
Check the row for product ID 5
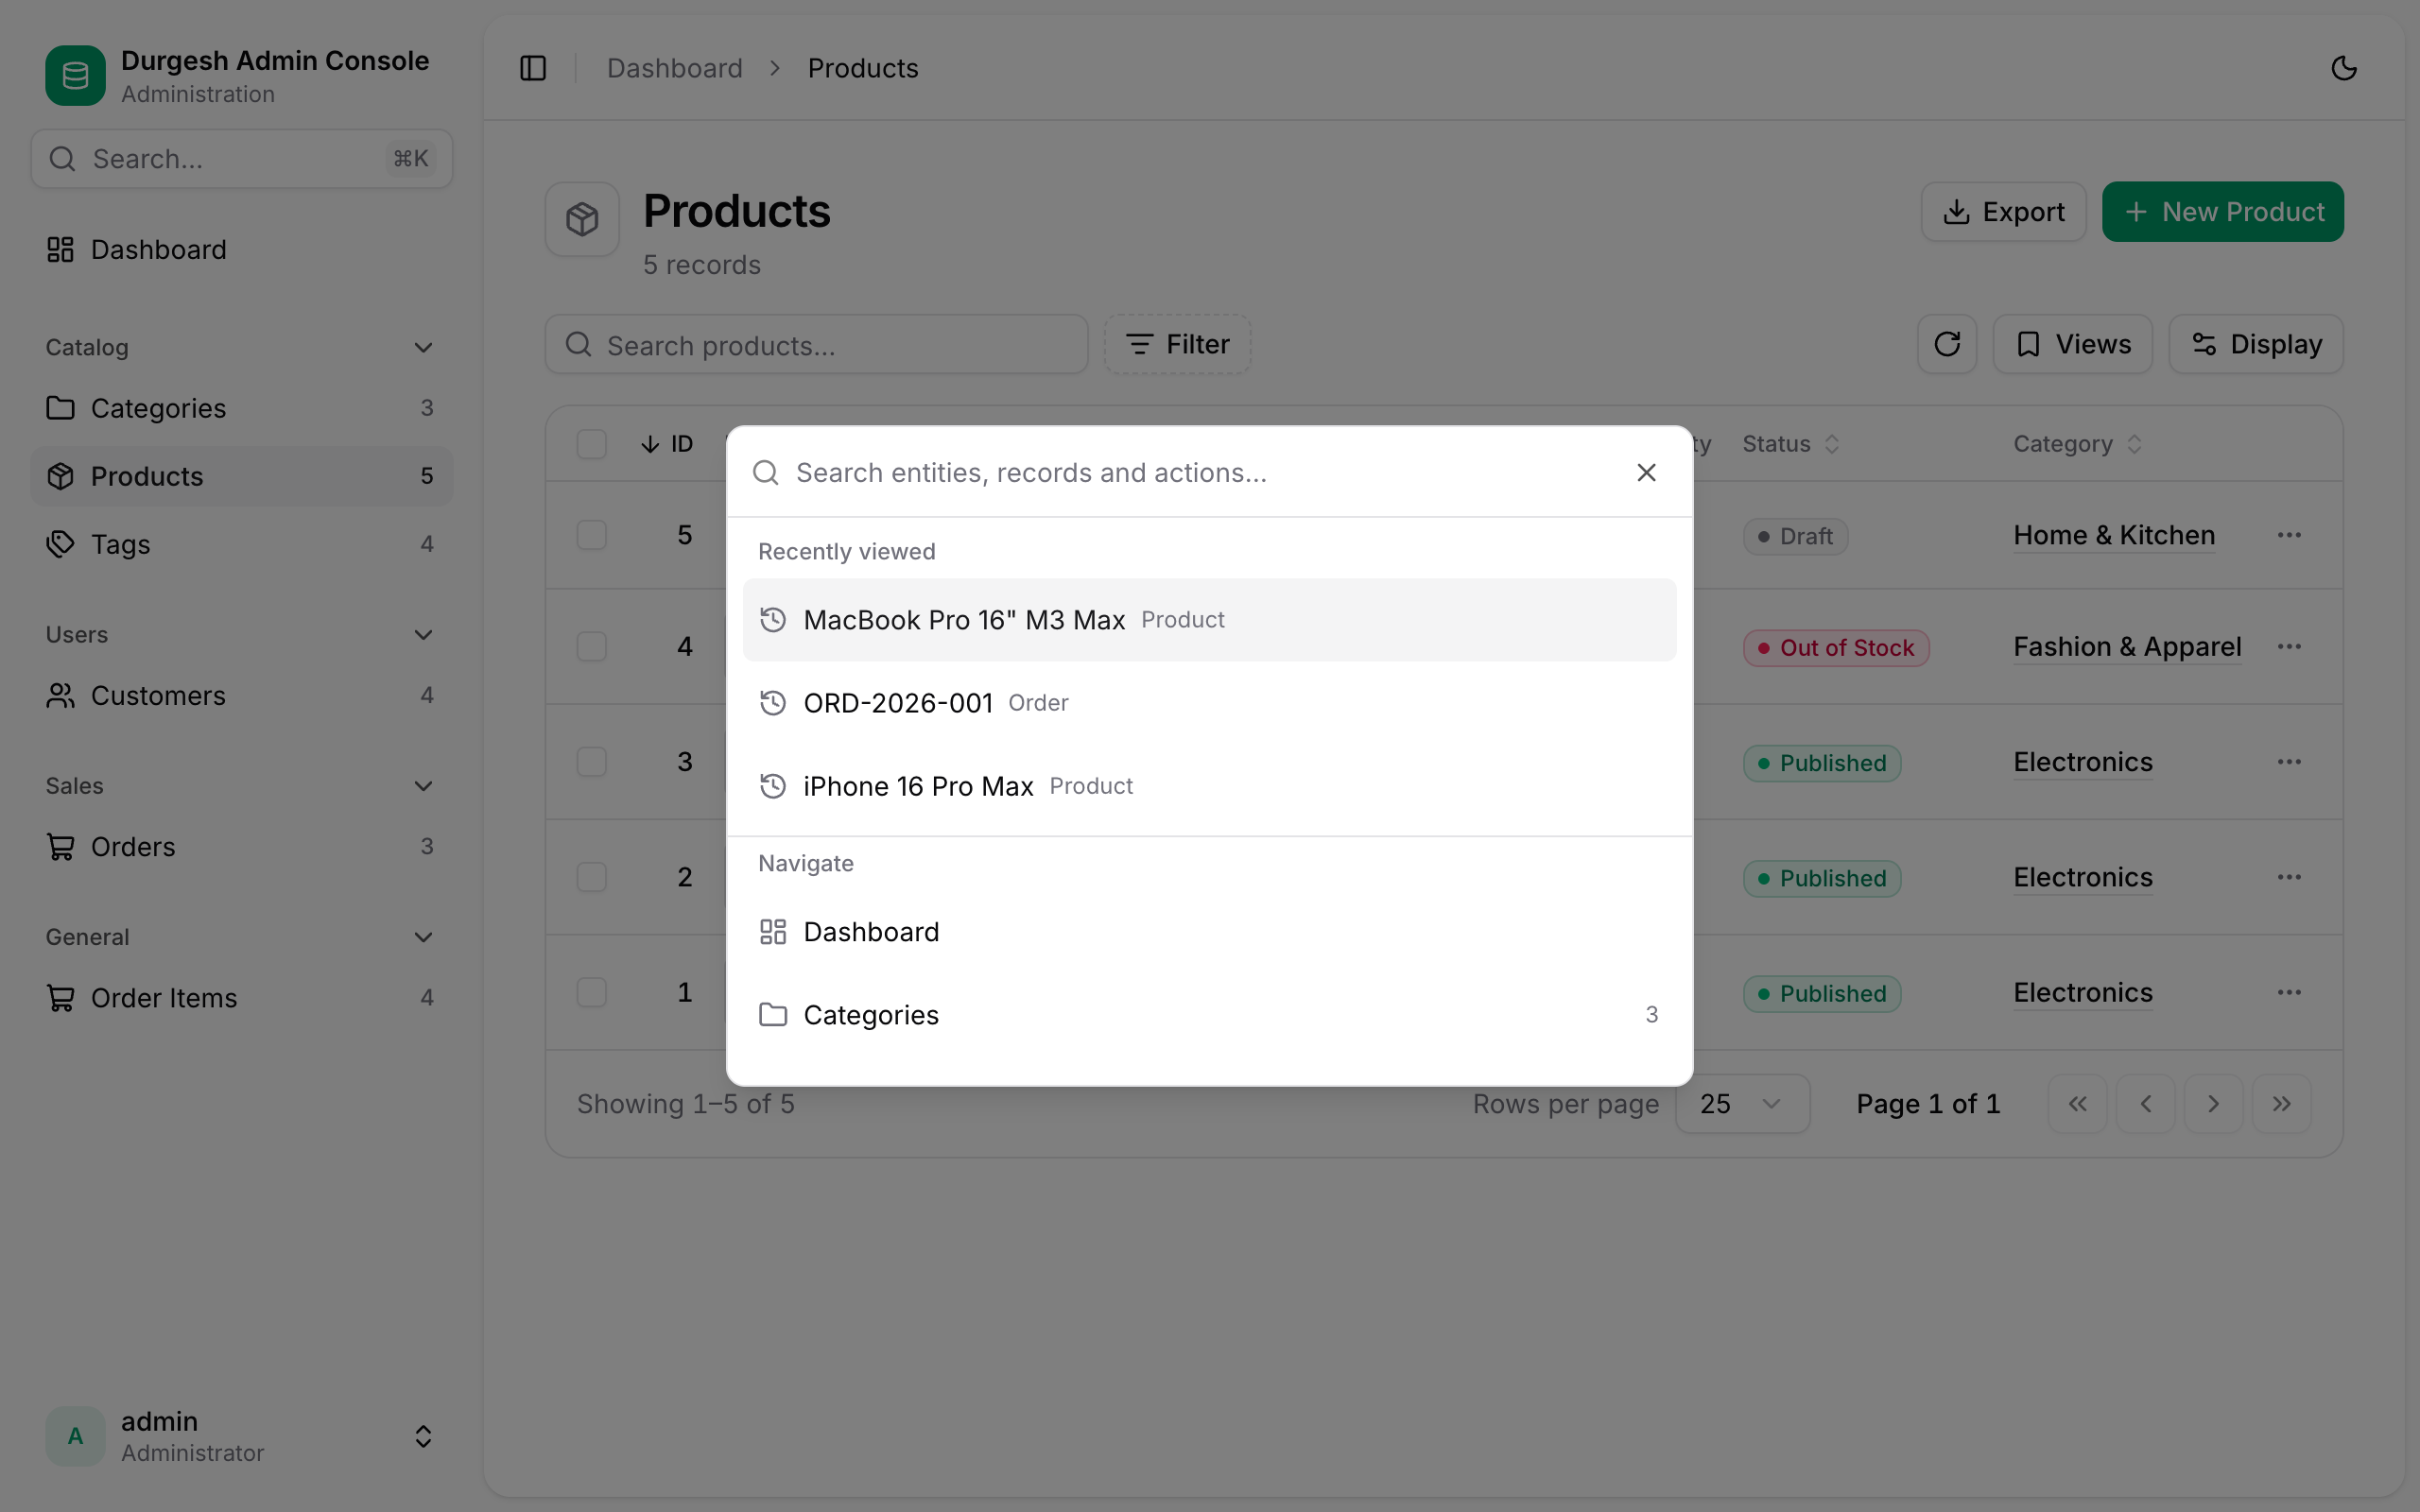click(592, 535)
